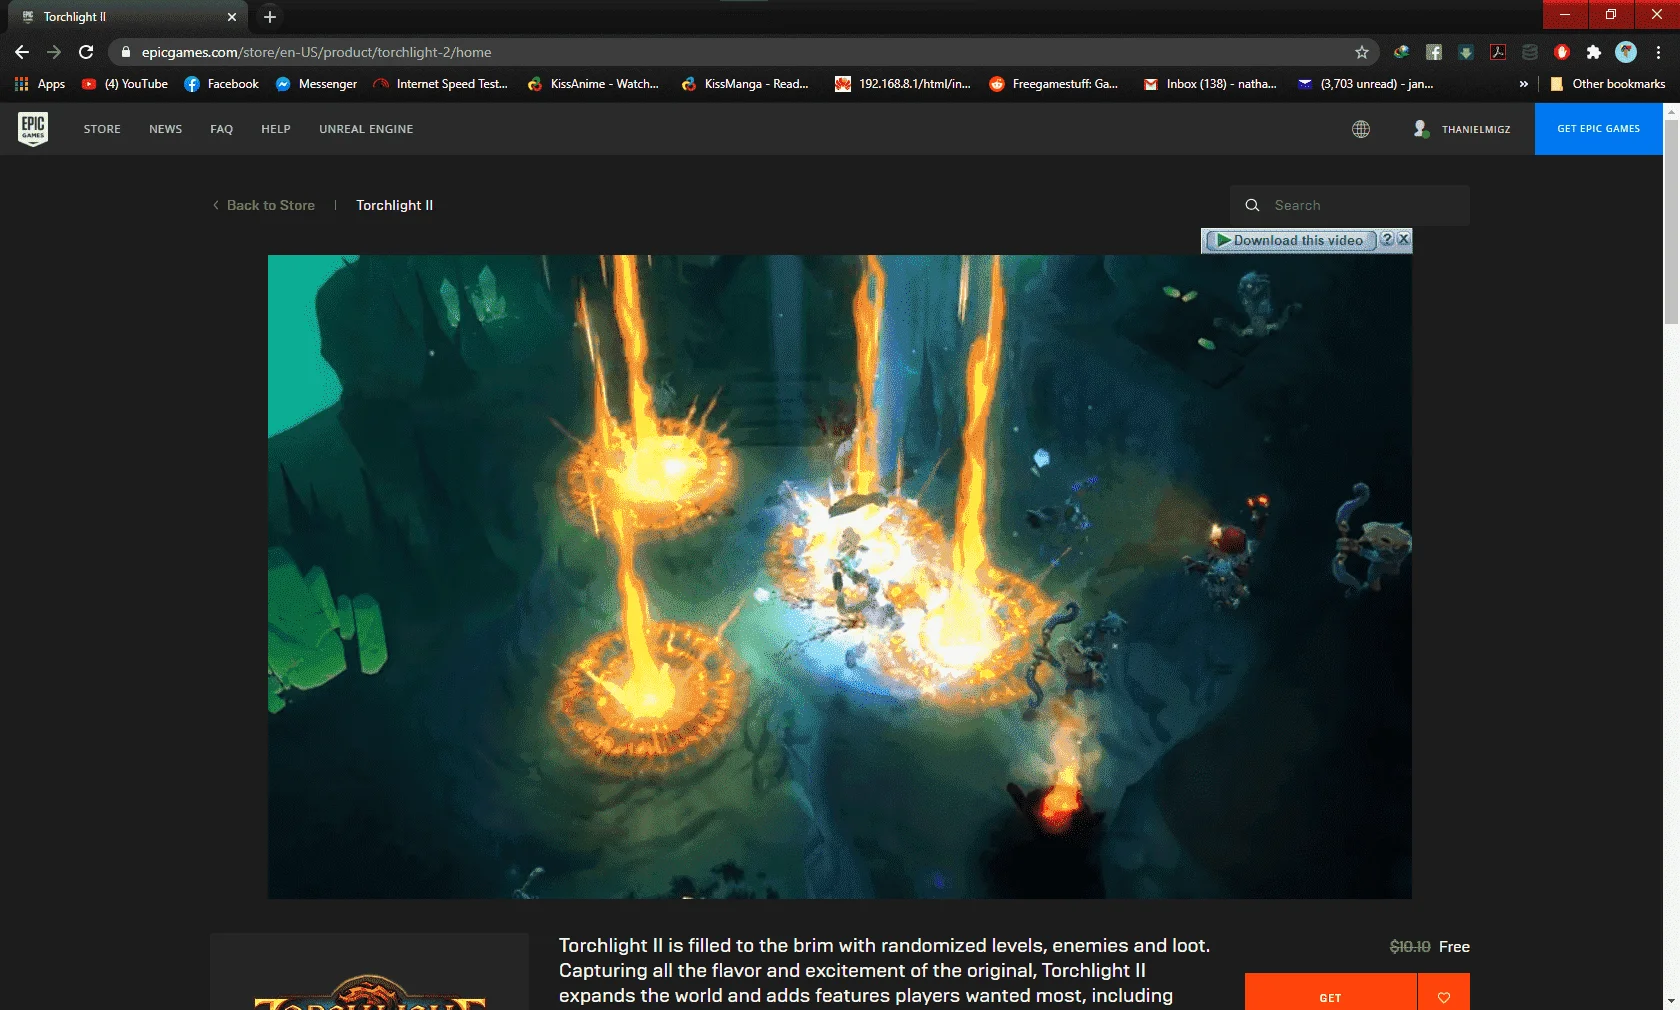Open the grey stacked-discs extension icon
This screenshot has height=1010, width=1680.
click(x=1530, y=52)
